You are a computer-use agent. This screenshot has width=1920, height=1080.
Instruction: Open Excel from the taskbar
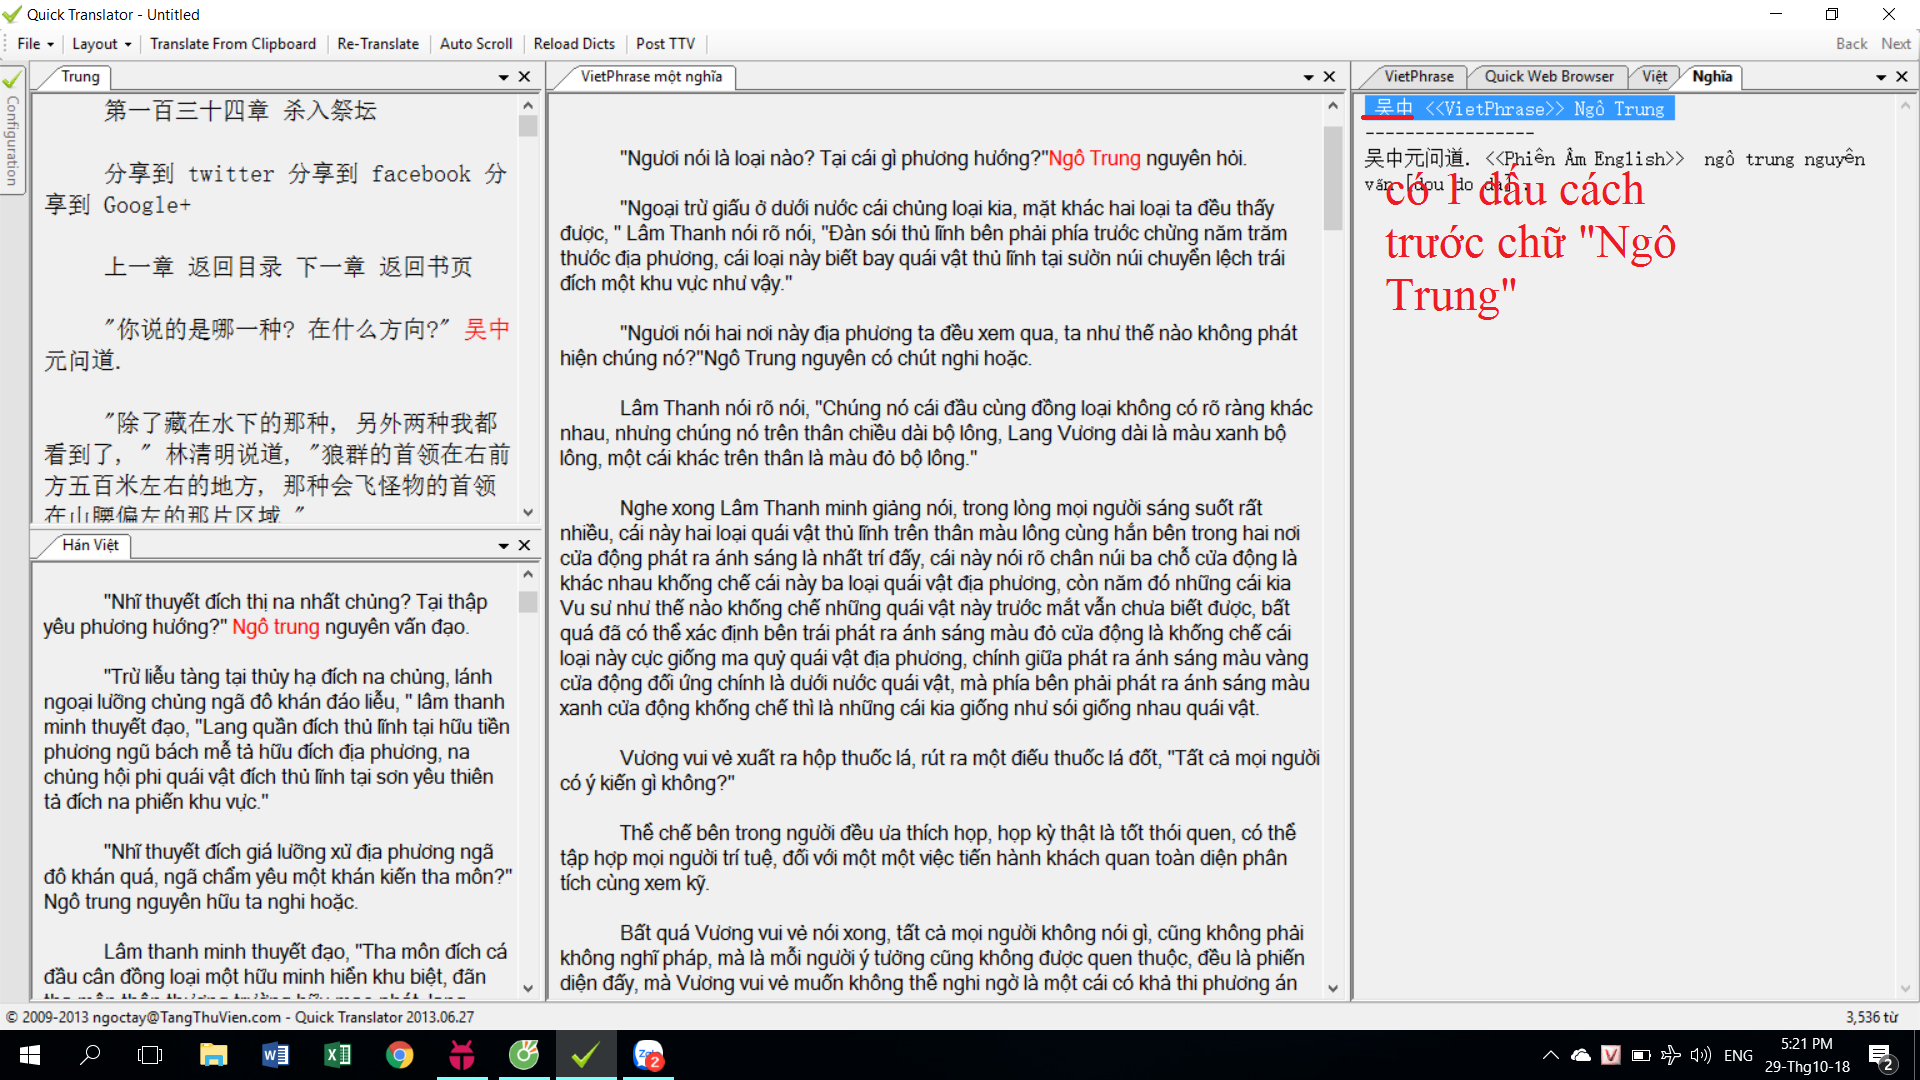click(337, 1055)
